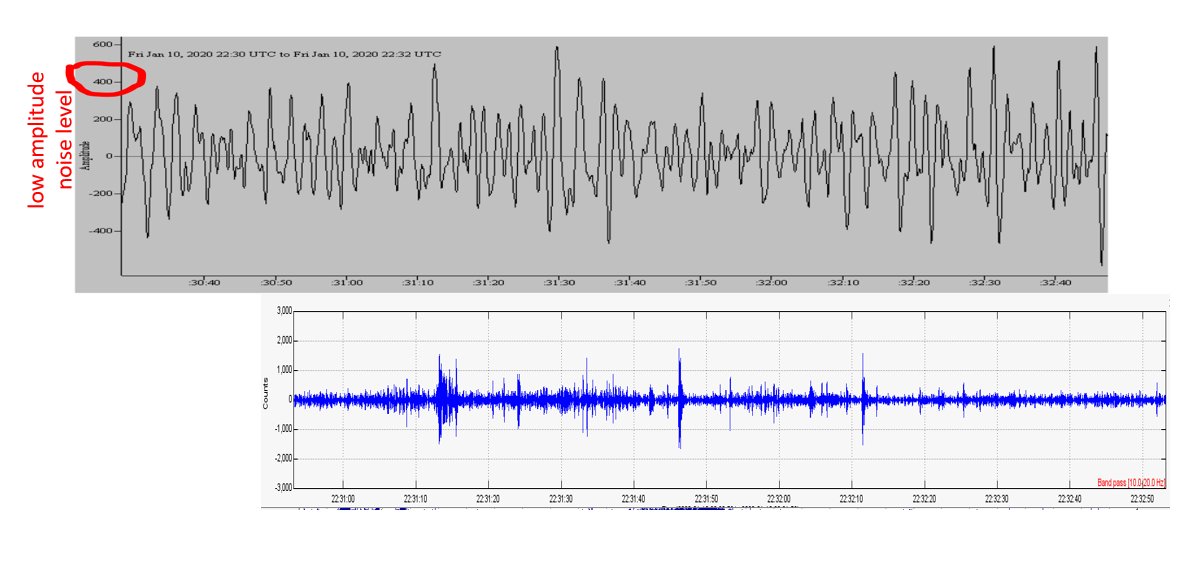Click the '22:31:40' time label on blue chart
The width and height of the screenshot is (1194, 582).
click(x=634, y=499)
